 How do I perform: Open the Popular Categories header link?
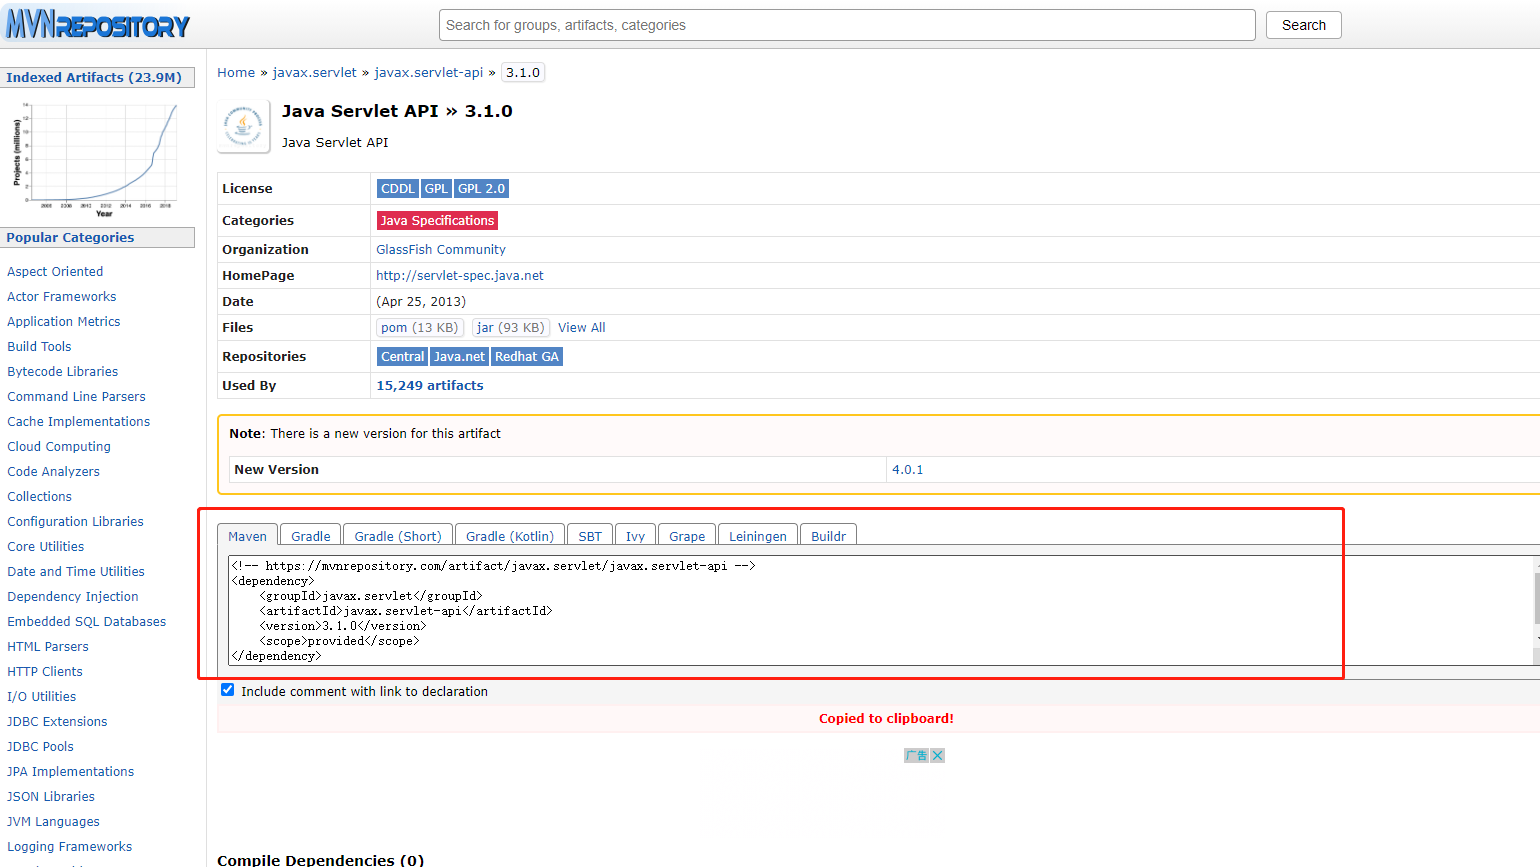pos(70,237)
